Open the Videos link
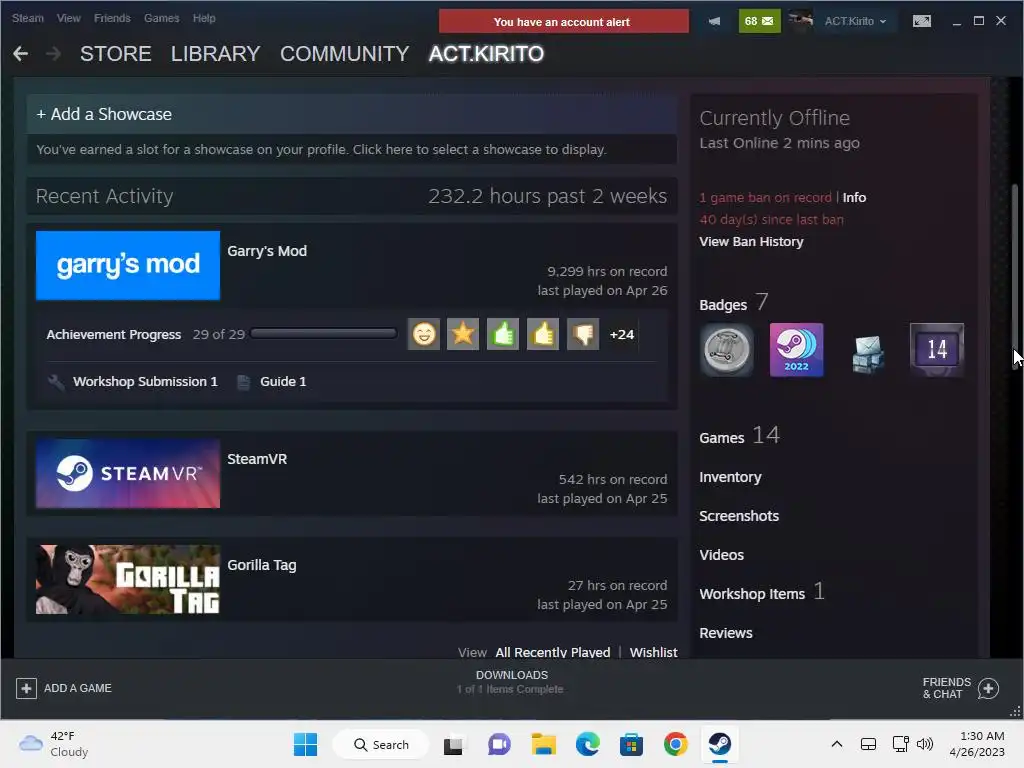 pos(721,555)
